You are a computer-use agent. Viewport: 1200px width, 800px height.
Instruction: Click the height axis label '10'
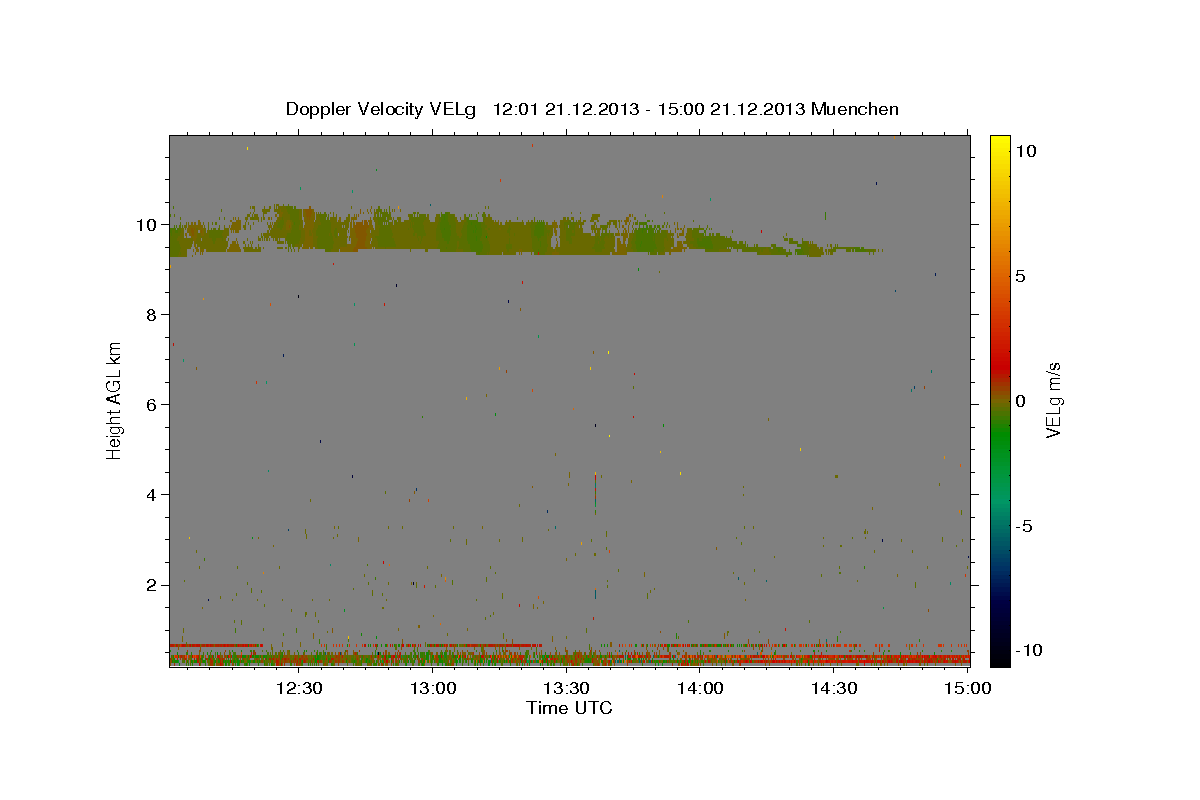click(x=149, y=225)
